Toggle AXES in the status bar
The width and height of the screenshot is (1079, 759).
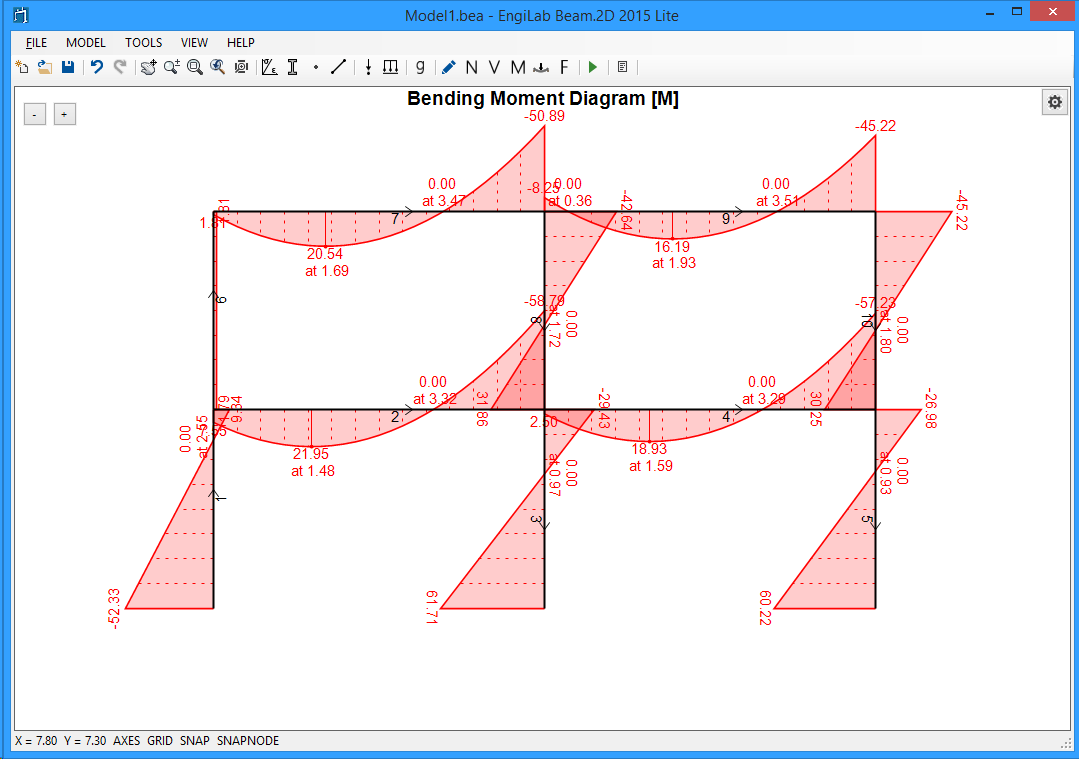coord(127,740)
